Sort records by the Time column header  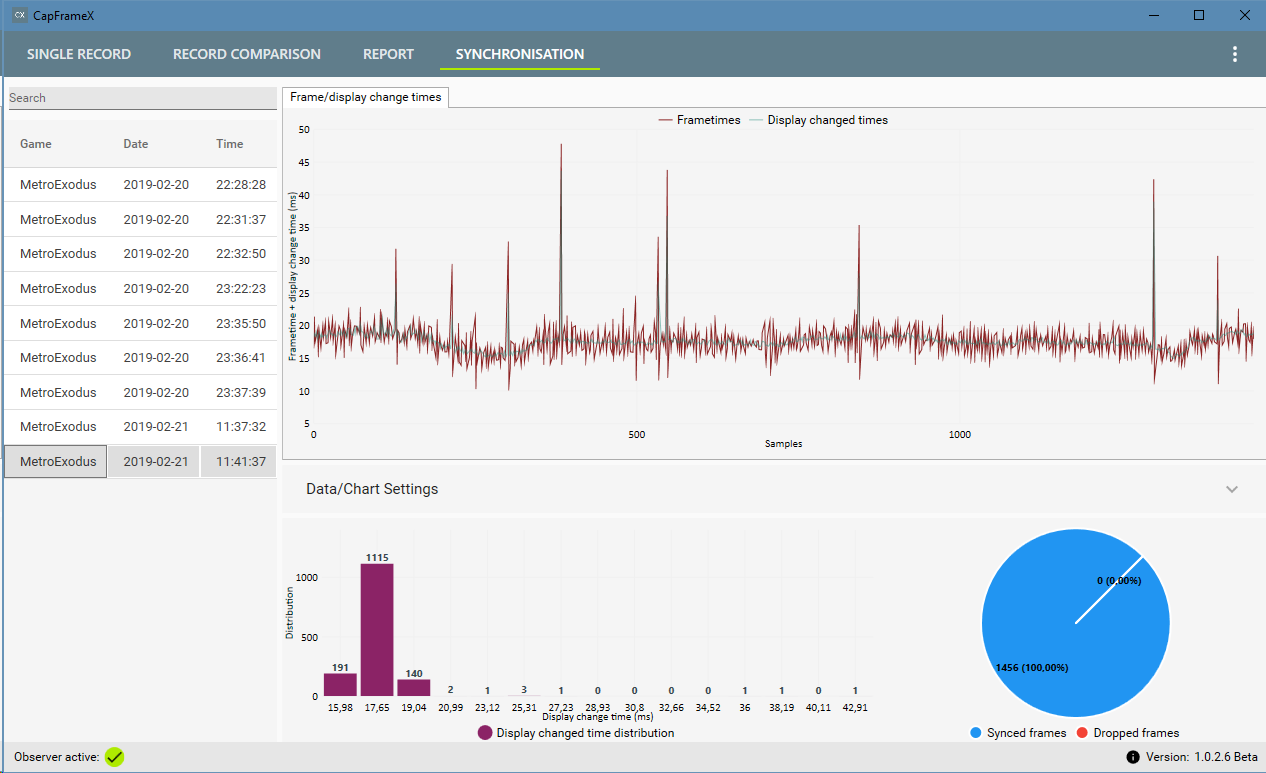[230, 144]
